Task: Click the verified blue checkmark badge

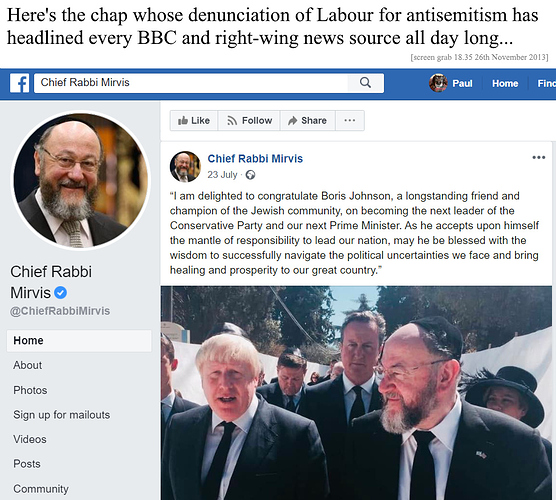Action: [x=61, y=293]
